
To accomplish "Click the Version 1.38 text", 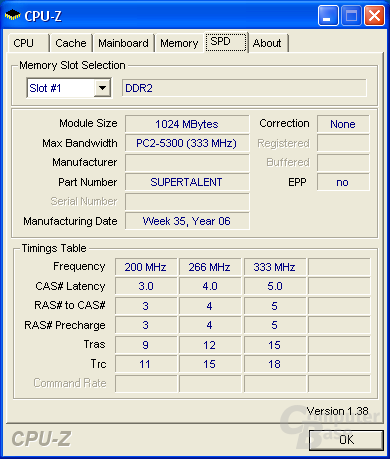I will point(337,411).
